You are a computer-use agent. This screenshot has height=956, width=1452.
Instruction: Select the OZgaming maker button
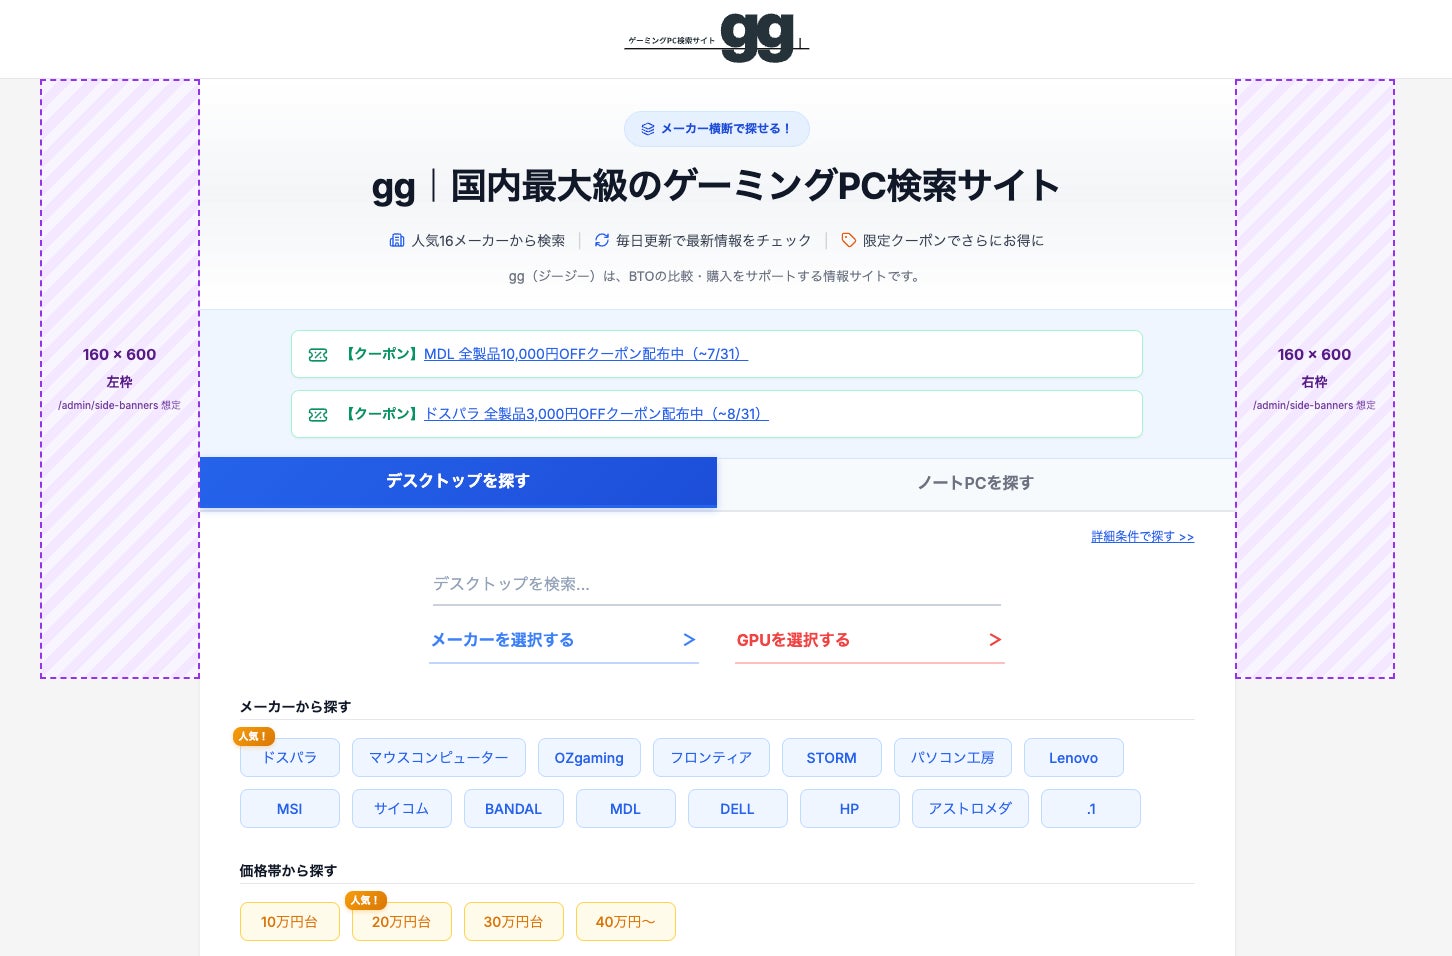pyautogui.click(x=589, y=758)
